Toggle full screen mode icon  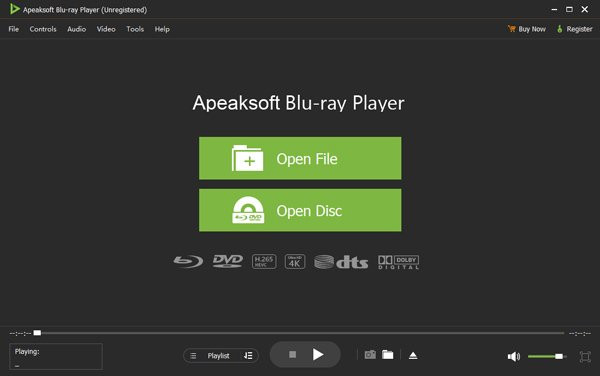[585, 356]
